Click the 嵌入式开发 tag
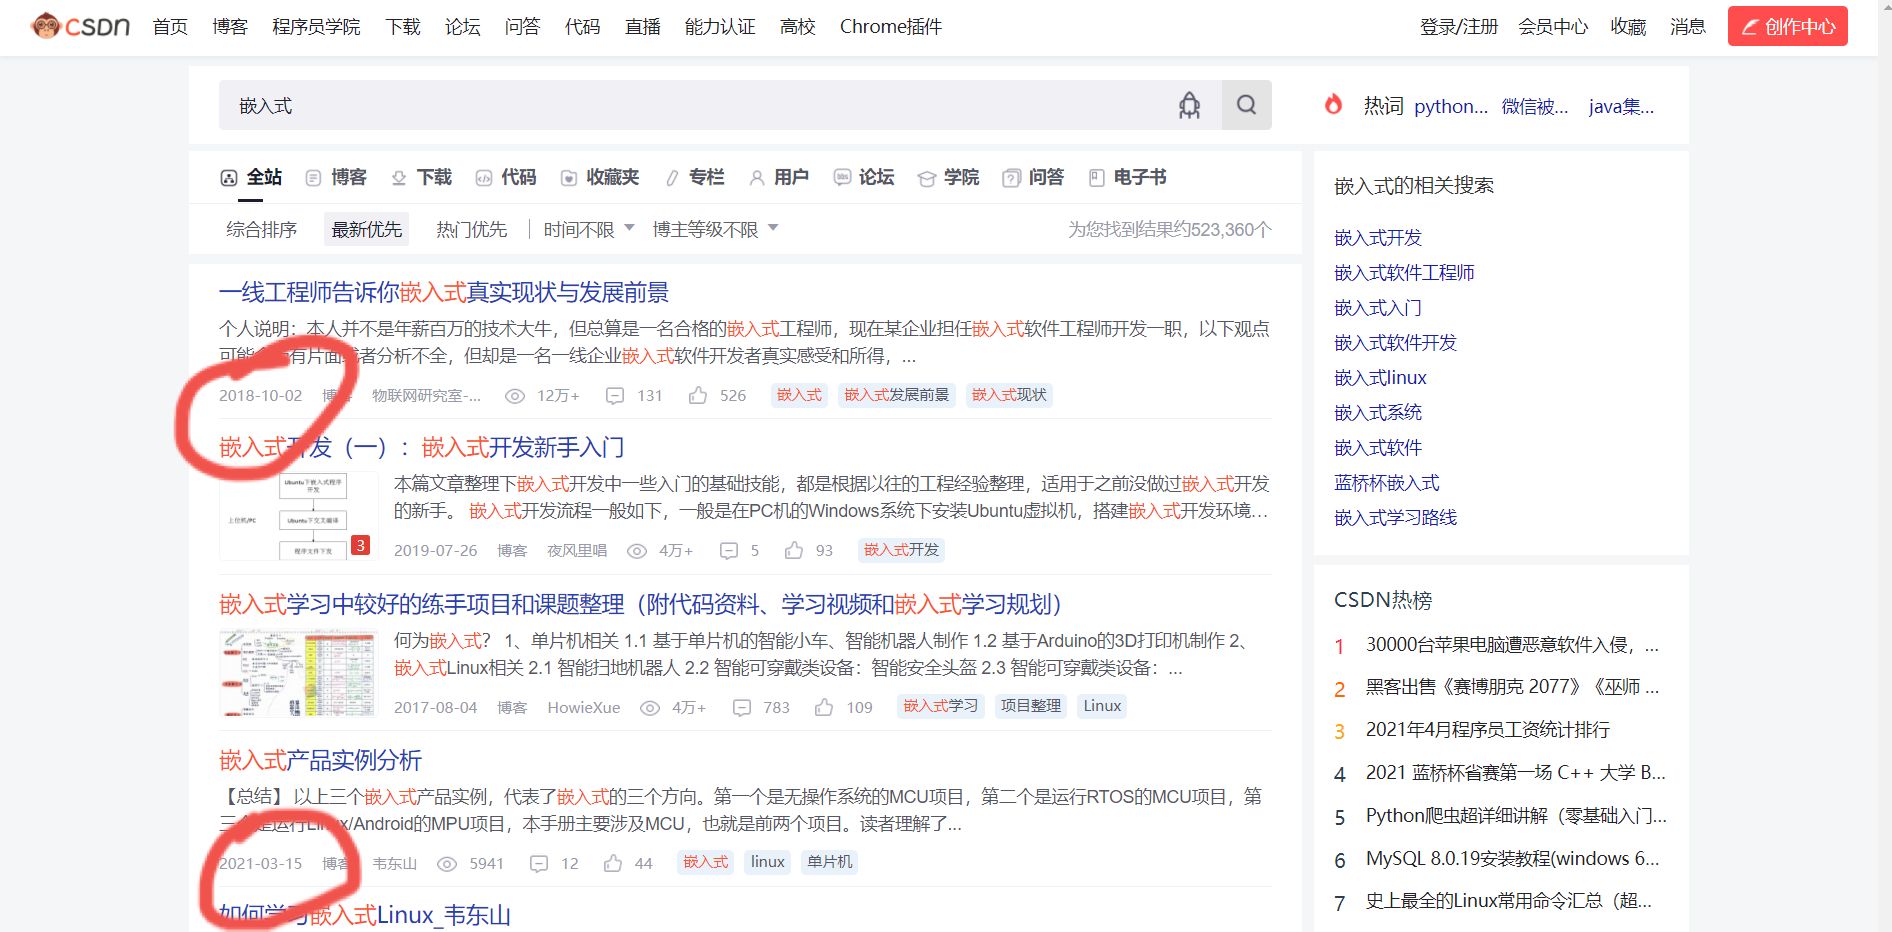Image resolution: width=1892 pixels, height=932 pixels. [x=902, y=550]
